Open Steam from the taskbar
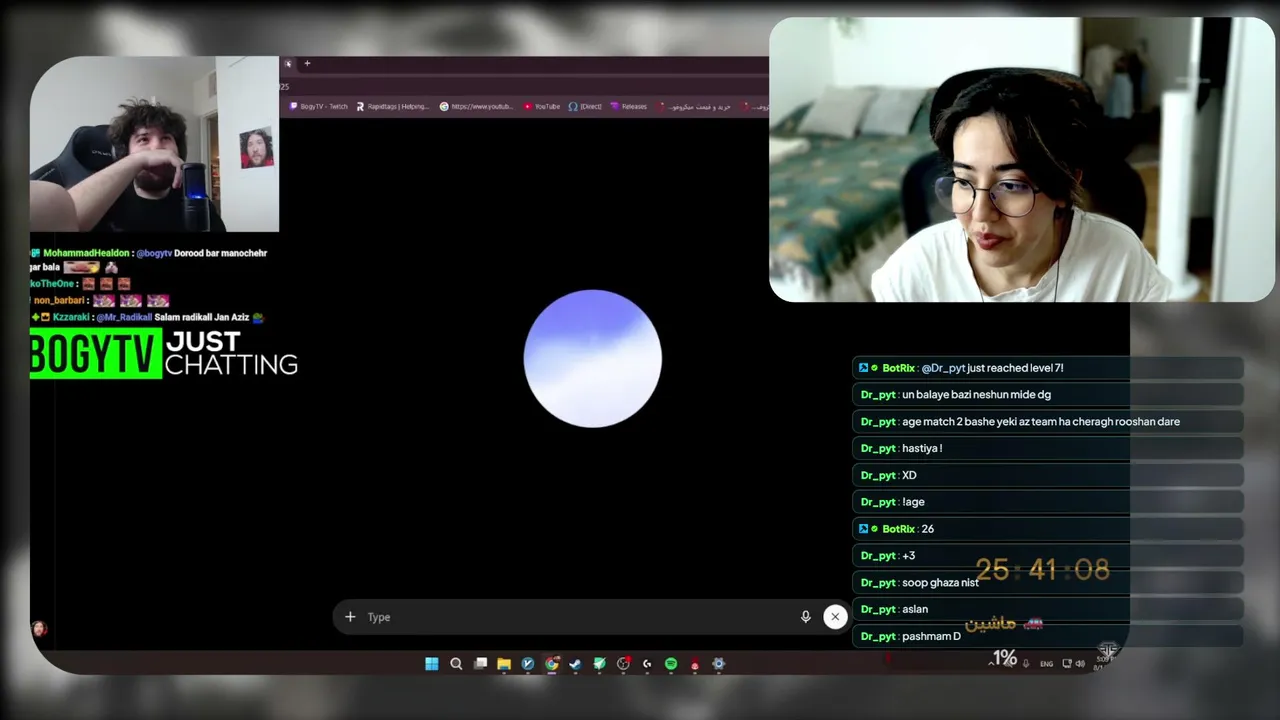The width and height of the screenshot is (1280, 720). (x=575, y=664)
